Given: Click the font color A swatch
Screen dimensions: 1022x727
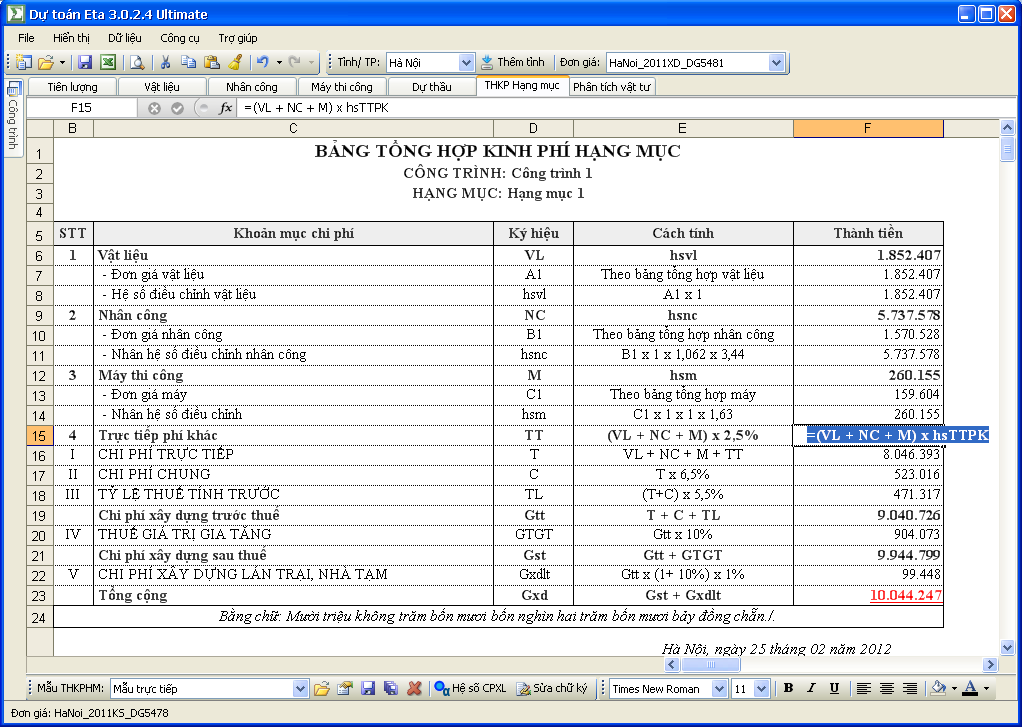Looking at the screenshot, I should (x=969, y=688).
